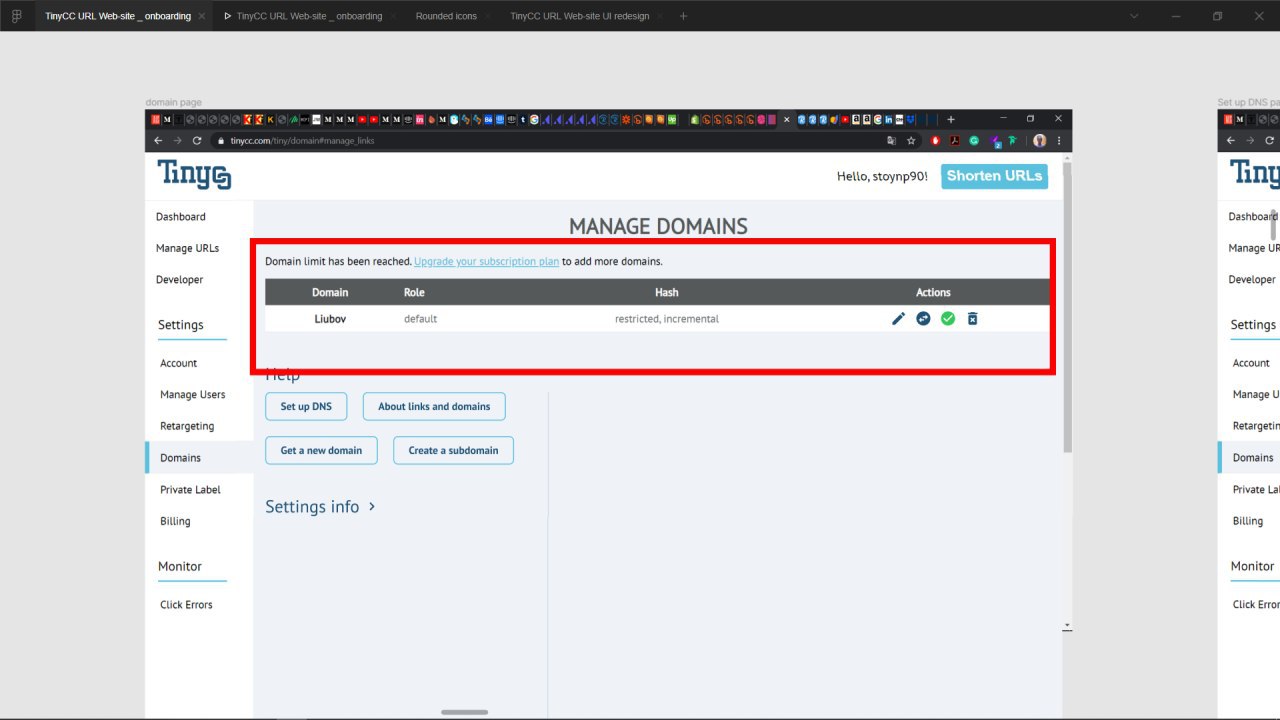The width and height of the screenshot is (1280, 720).
Task: Open the three-dot browser menu in mockup
Action: click(x=1059, y=141)
